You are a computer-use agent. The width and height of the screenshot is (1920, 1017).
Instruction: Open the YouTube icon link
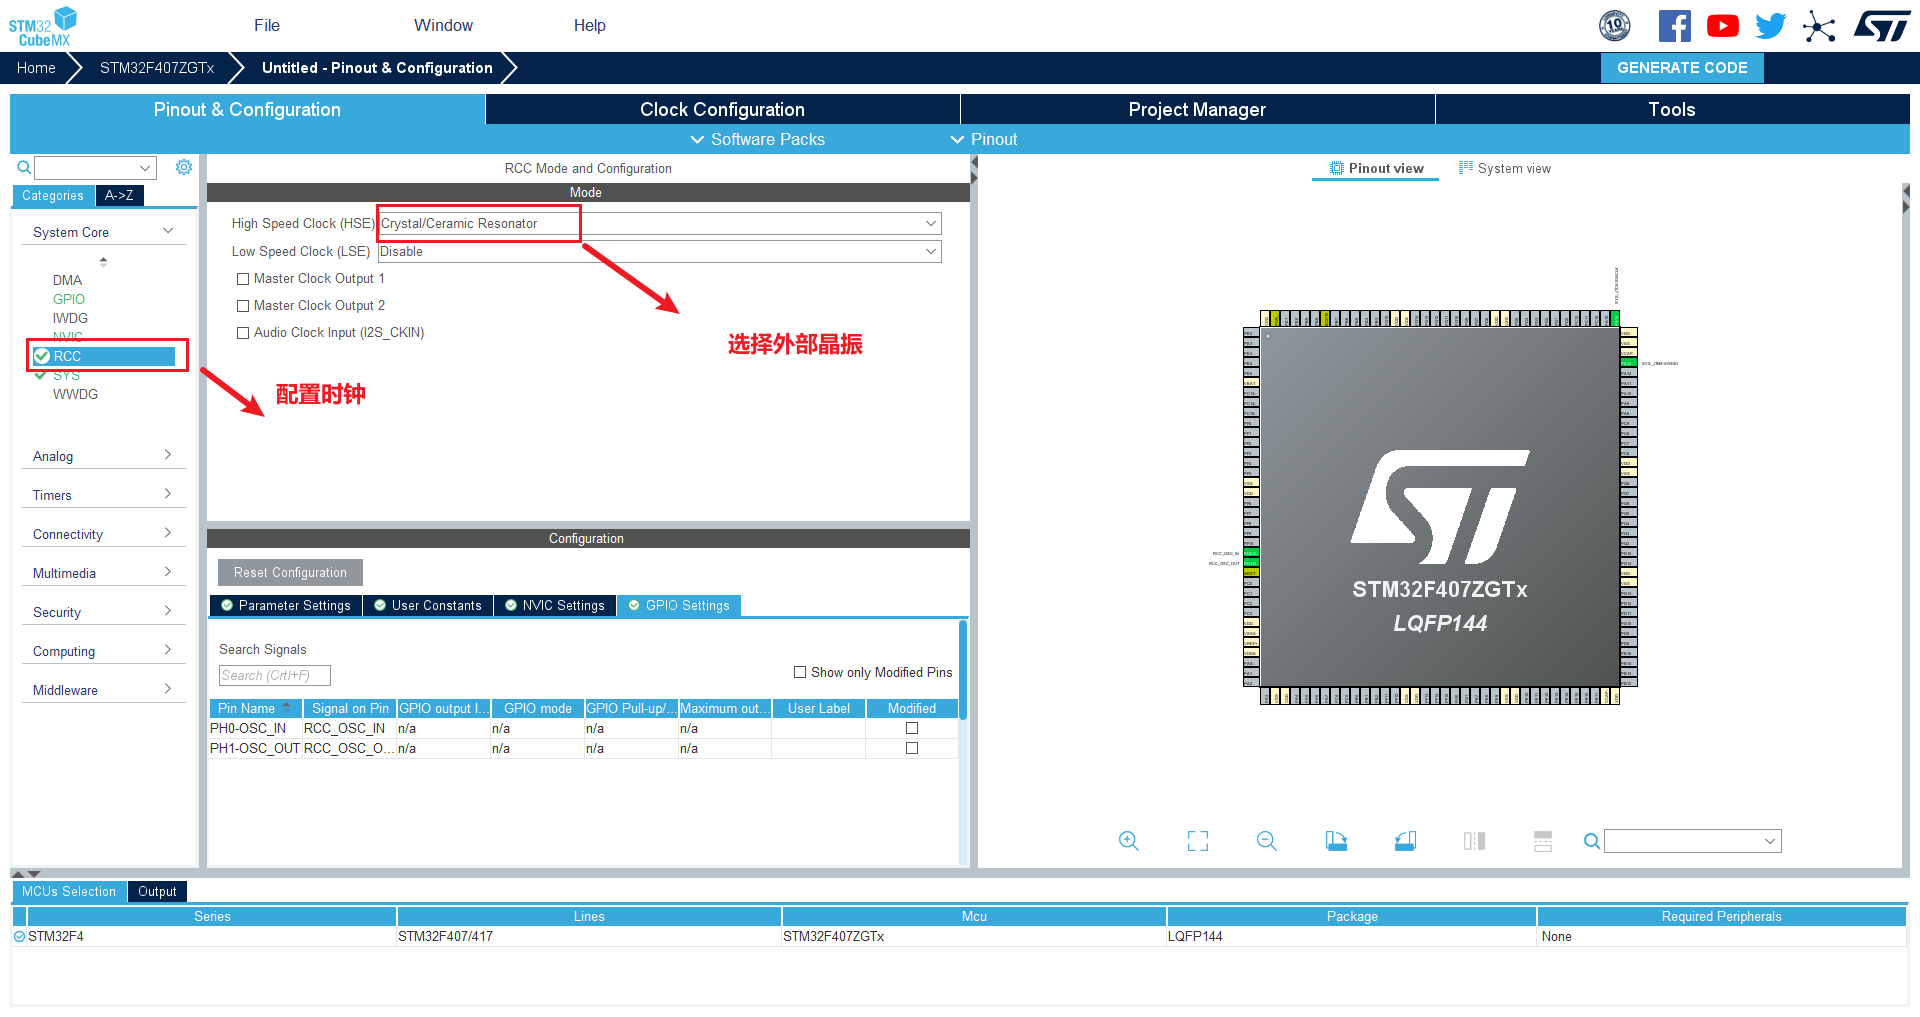coord(1723,26)
